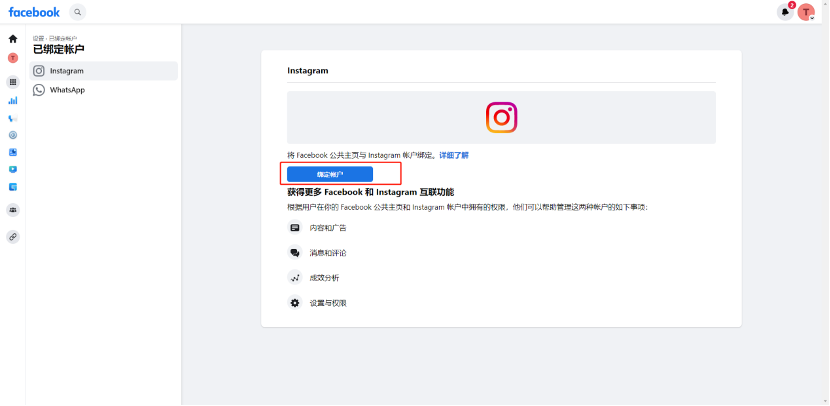The width and height of the screenshot is (830, 406).
Task: Click the 内容和广告 item
Action: [327, 228]
